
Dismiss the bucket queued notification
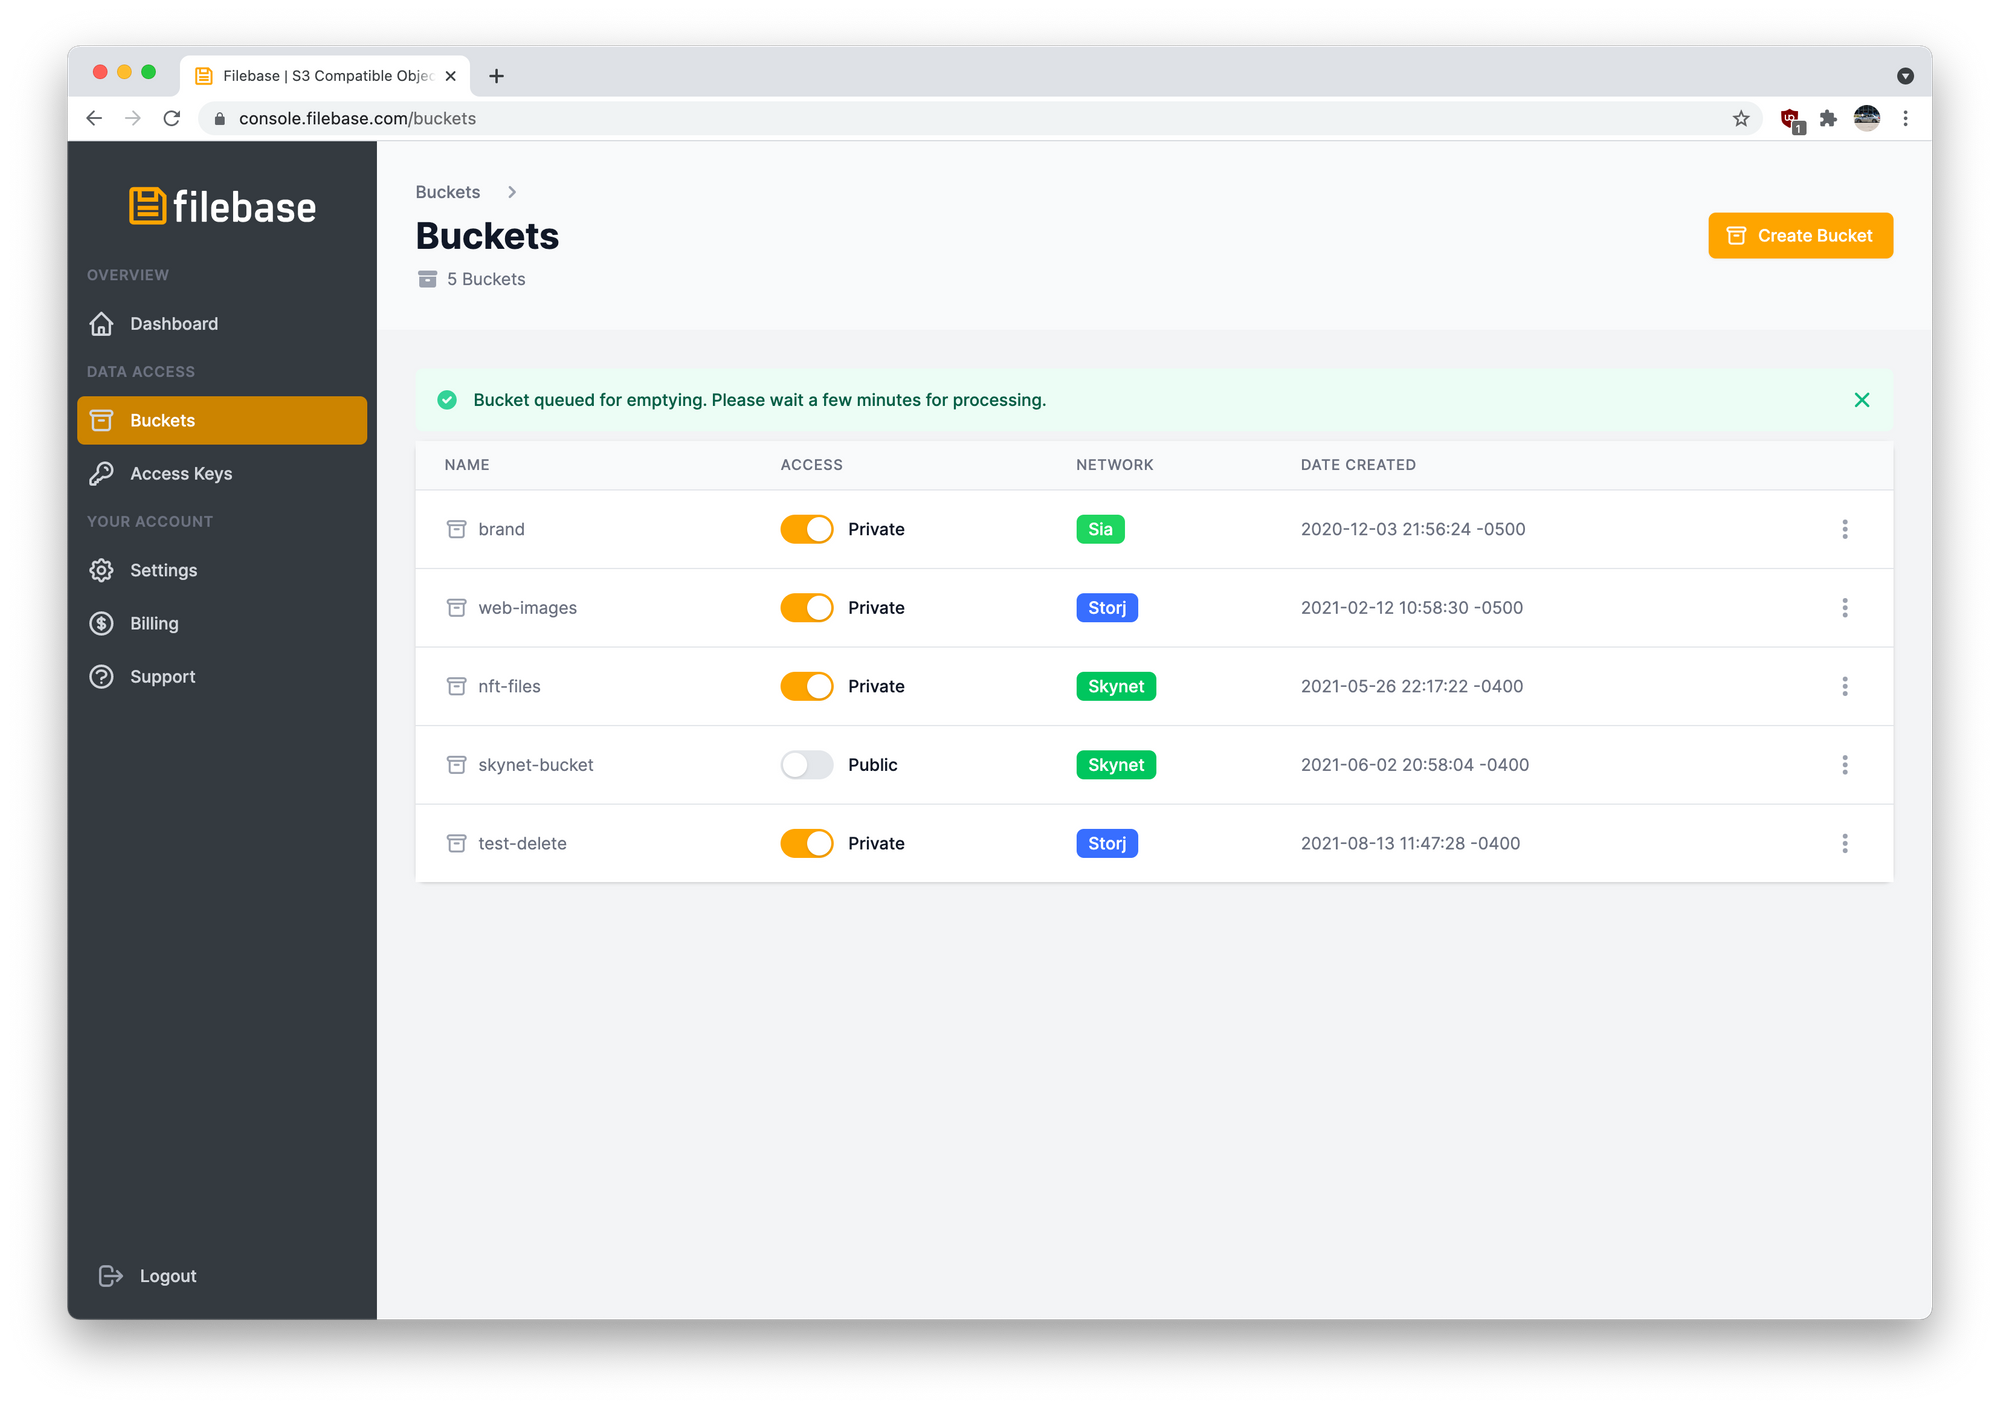[x=1861, y=400]
